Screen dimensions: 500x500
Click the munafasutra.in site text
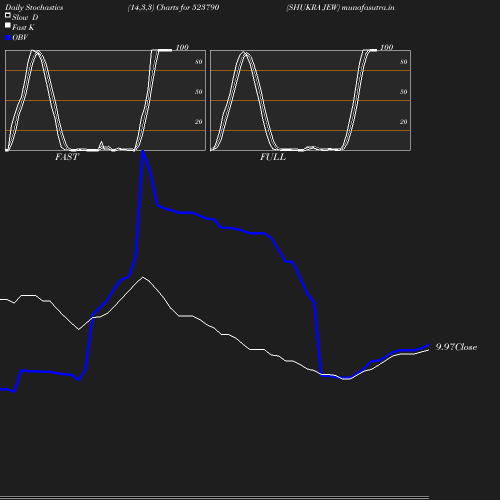(368, 7)
